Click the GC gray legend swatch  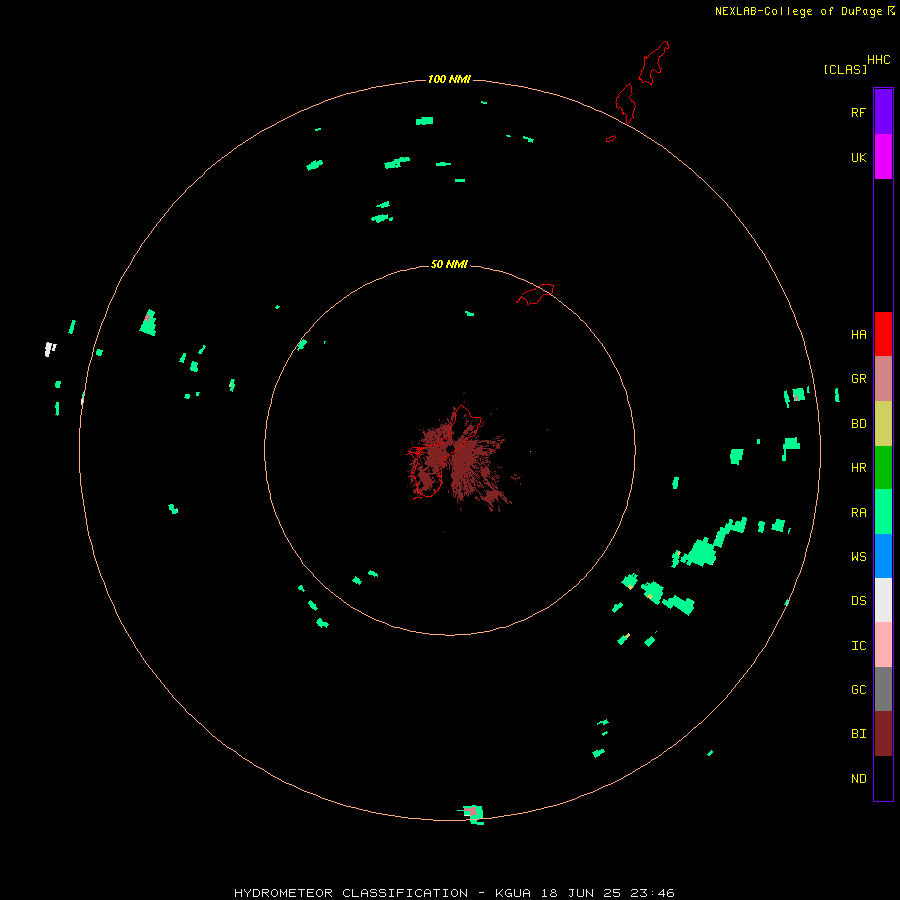[883, 689]
